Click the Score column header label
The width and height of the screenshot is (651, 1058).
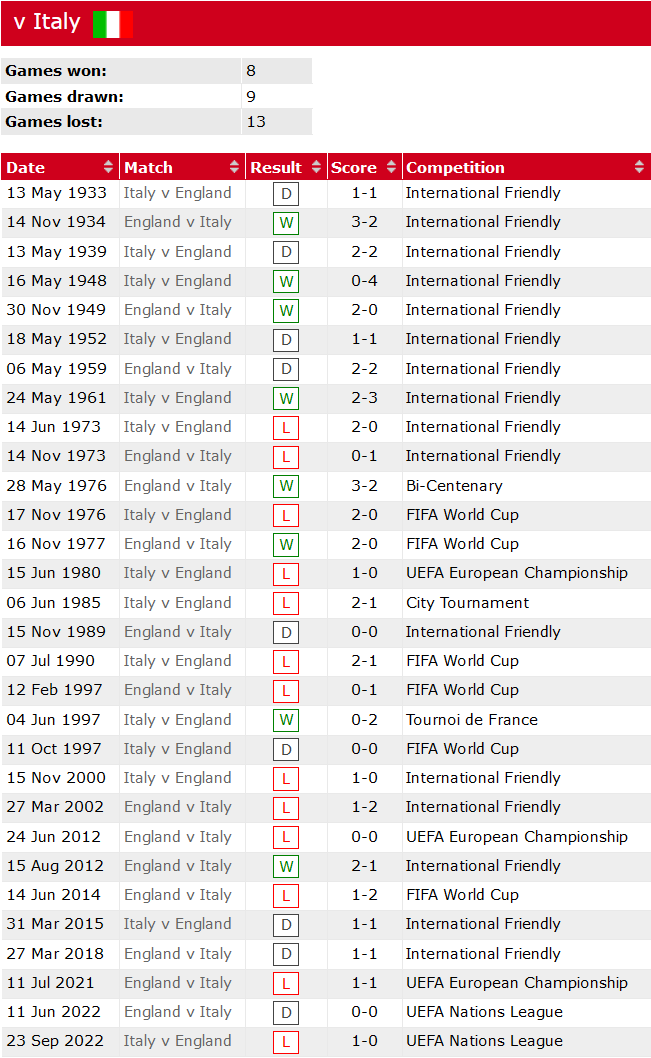(353, 167)
